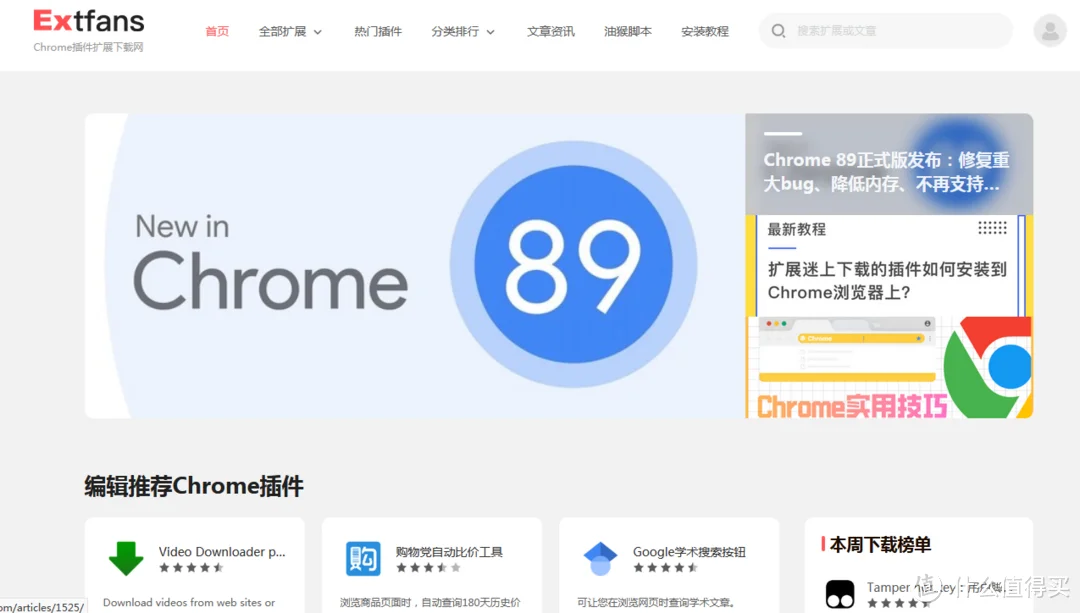Viewport: 1080px width, 613px height.
Task: Open the user avatar icon
Action: pyautogui.click(x=1050, y=31)
